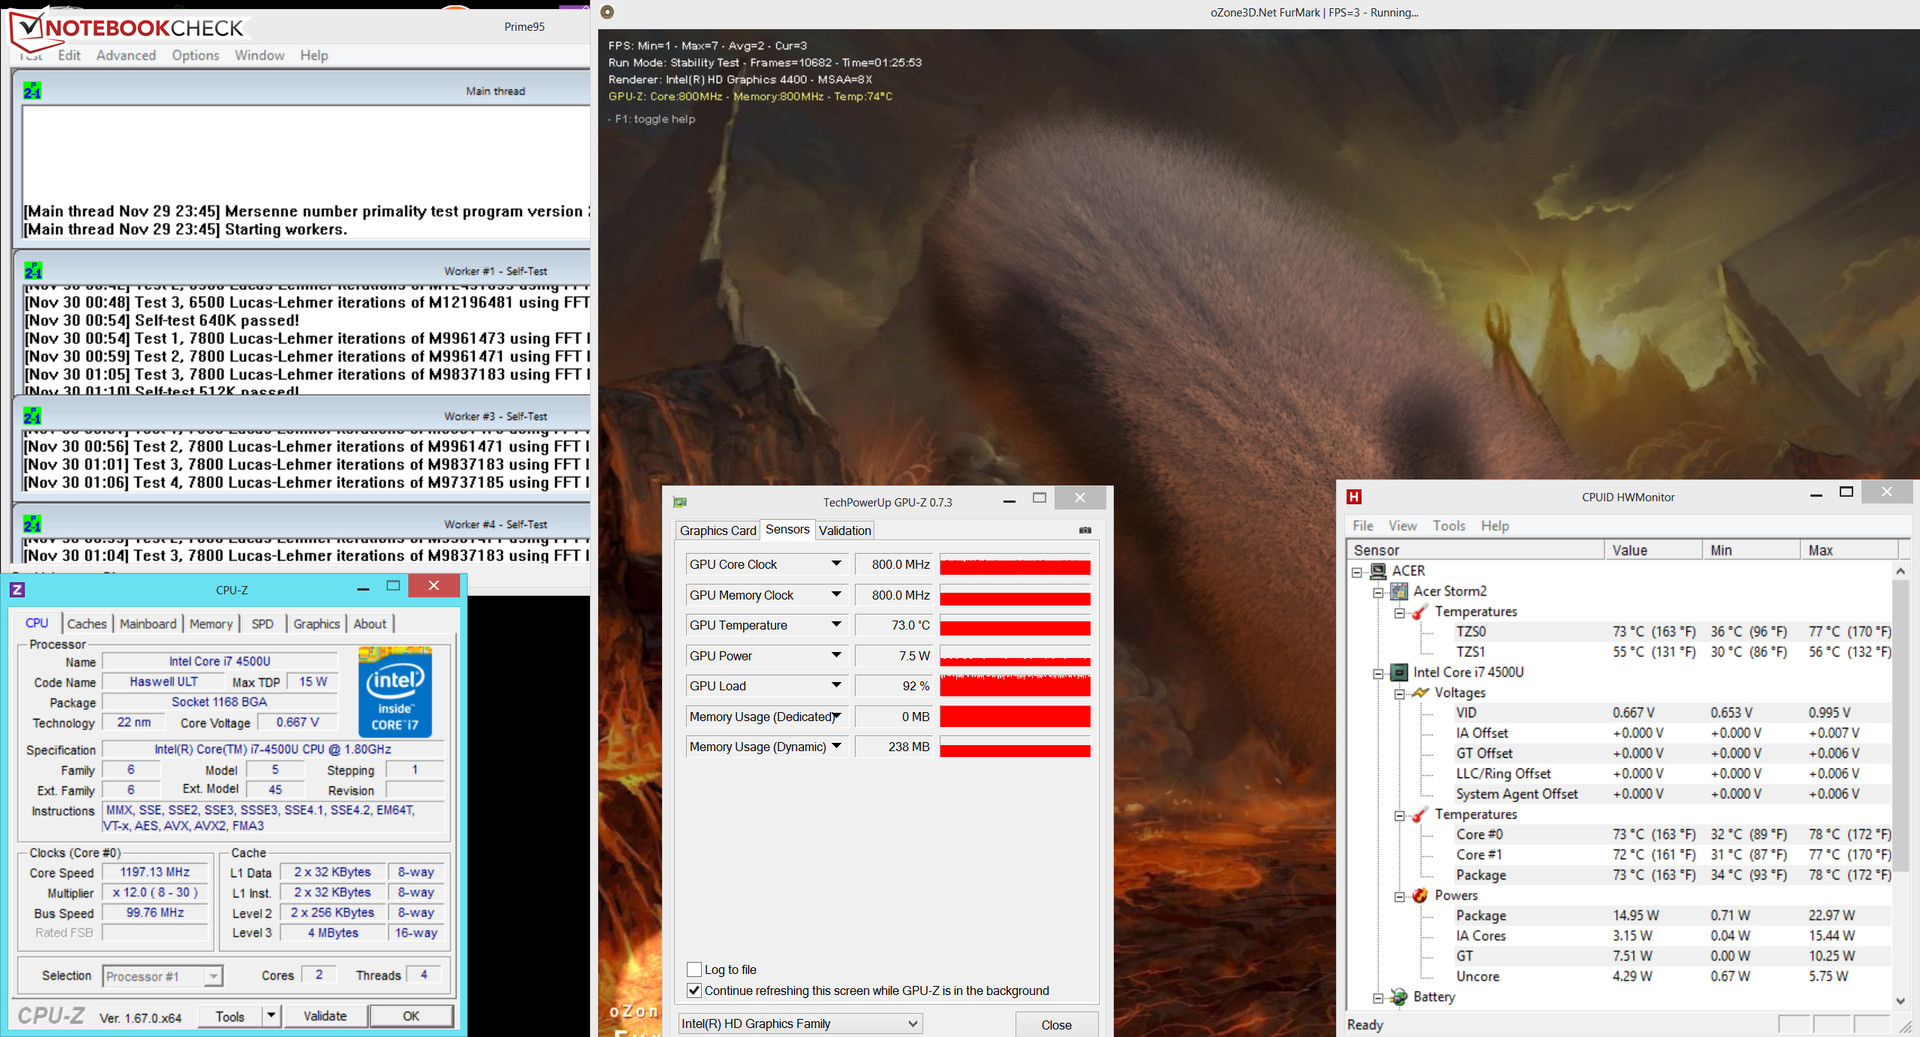Click the GPU-Z title bar chip icon

coord(681,502)
